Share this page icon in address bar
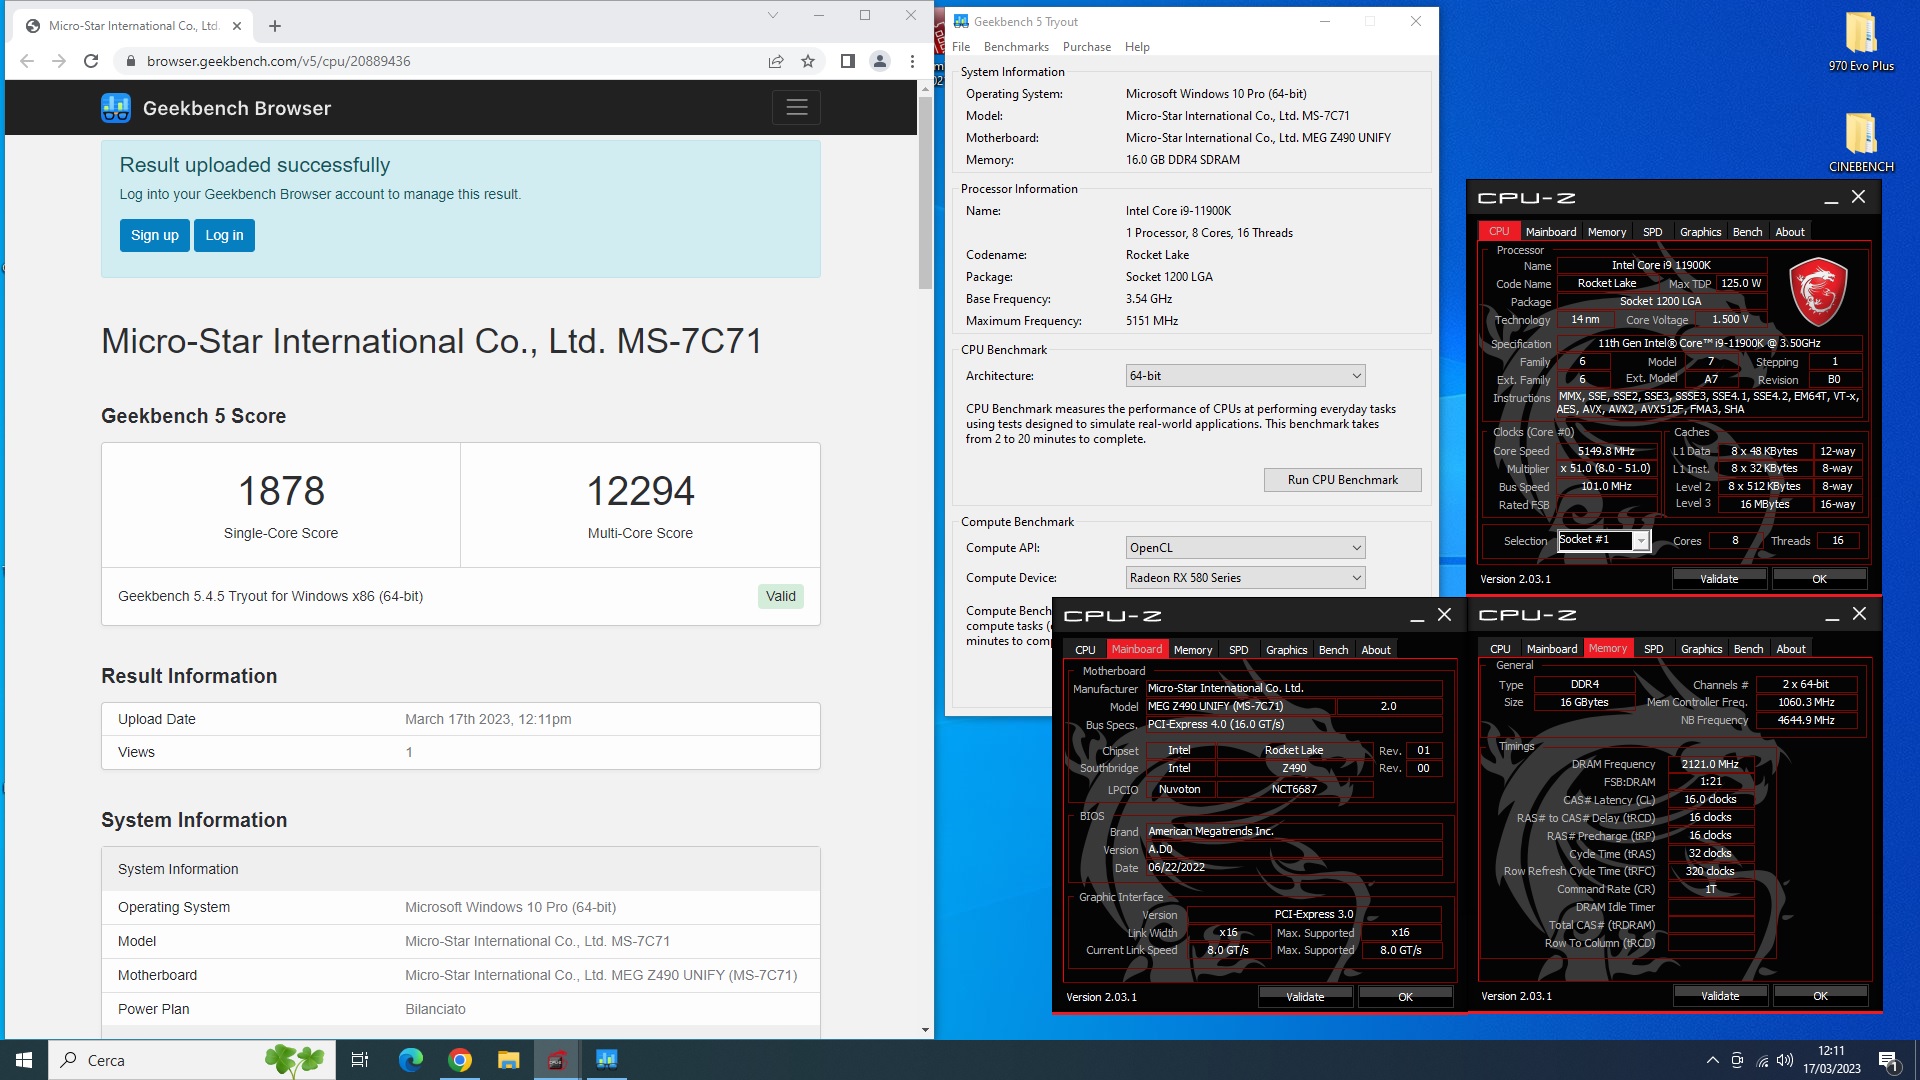 [x=776, y=61]
